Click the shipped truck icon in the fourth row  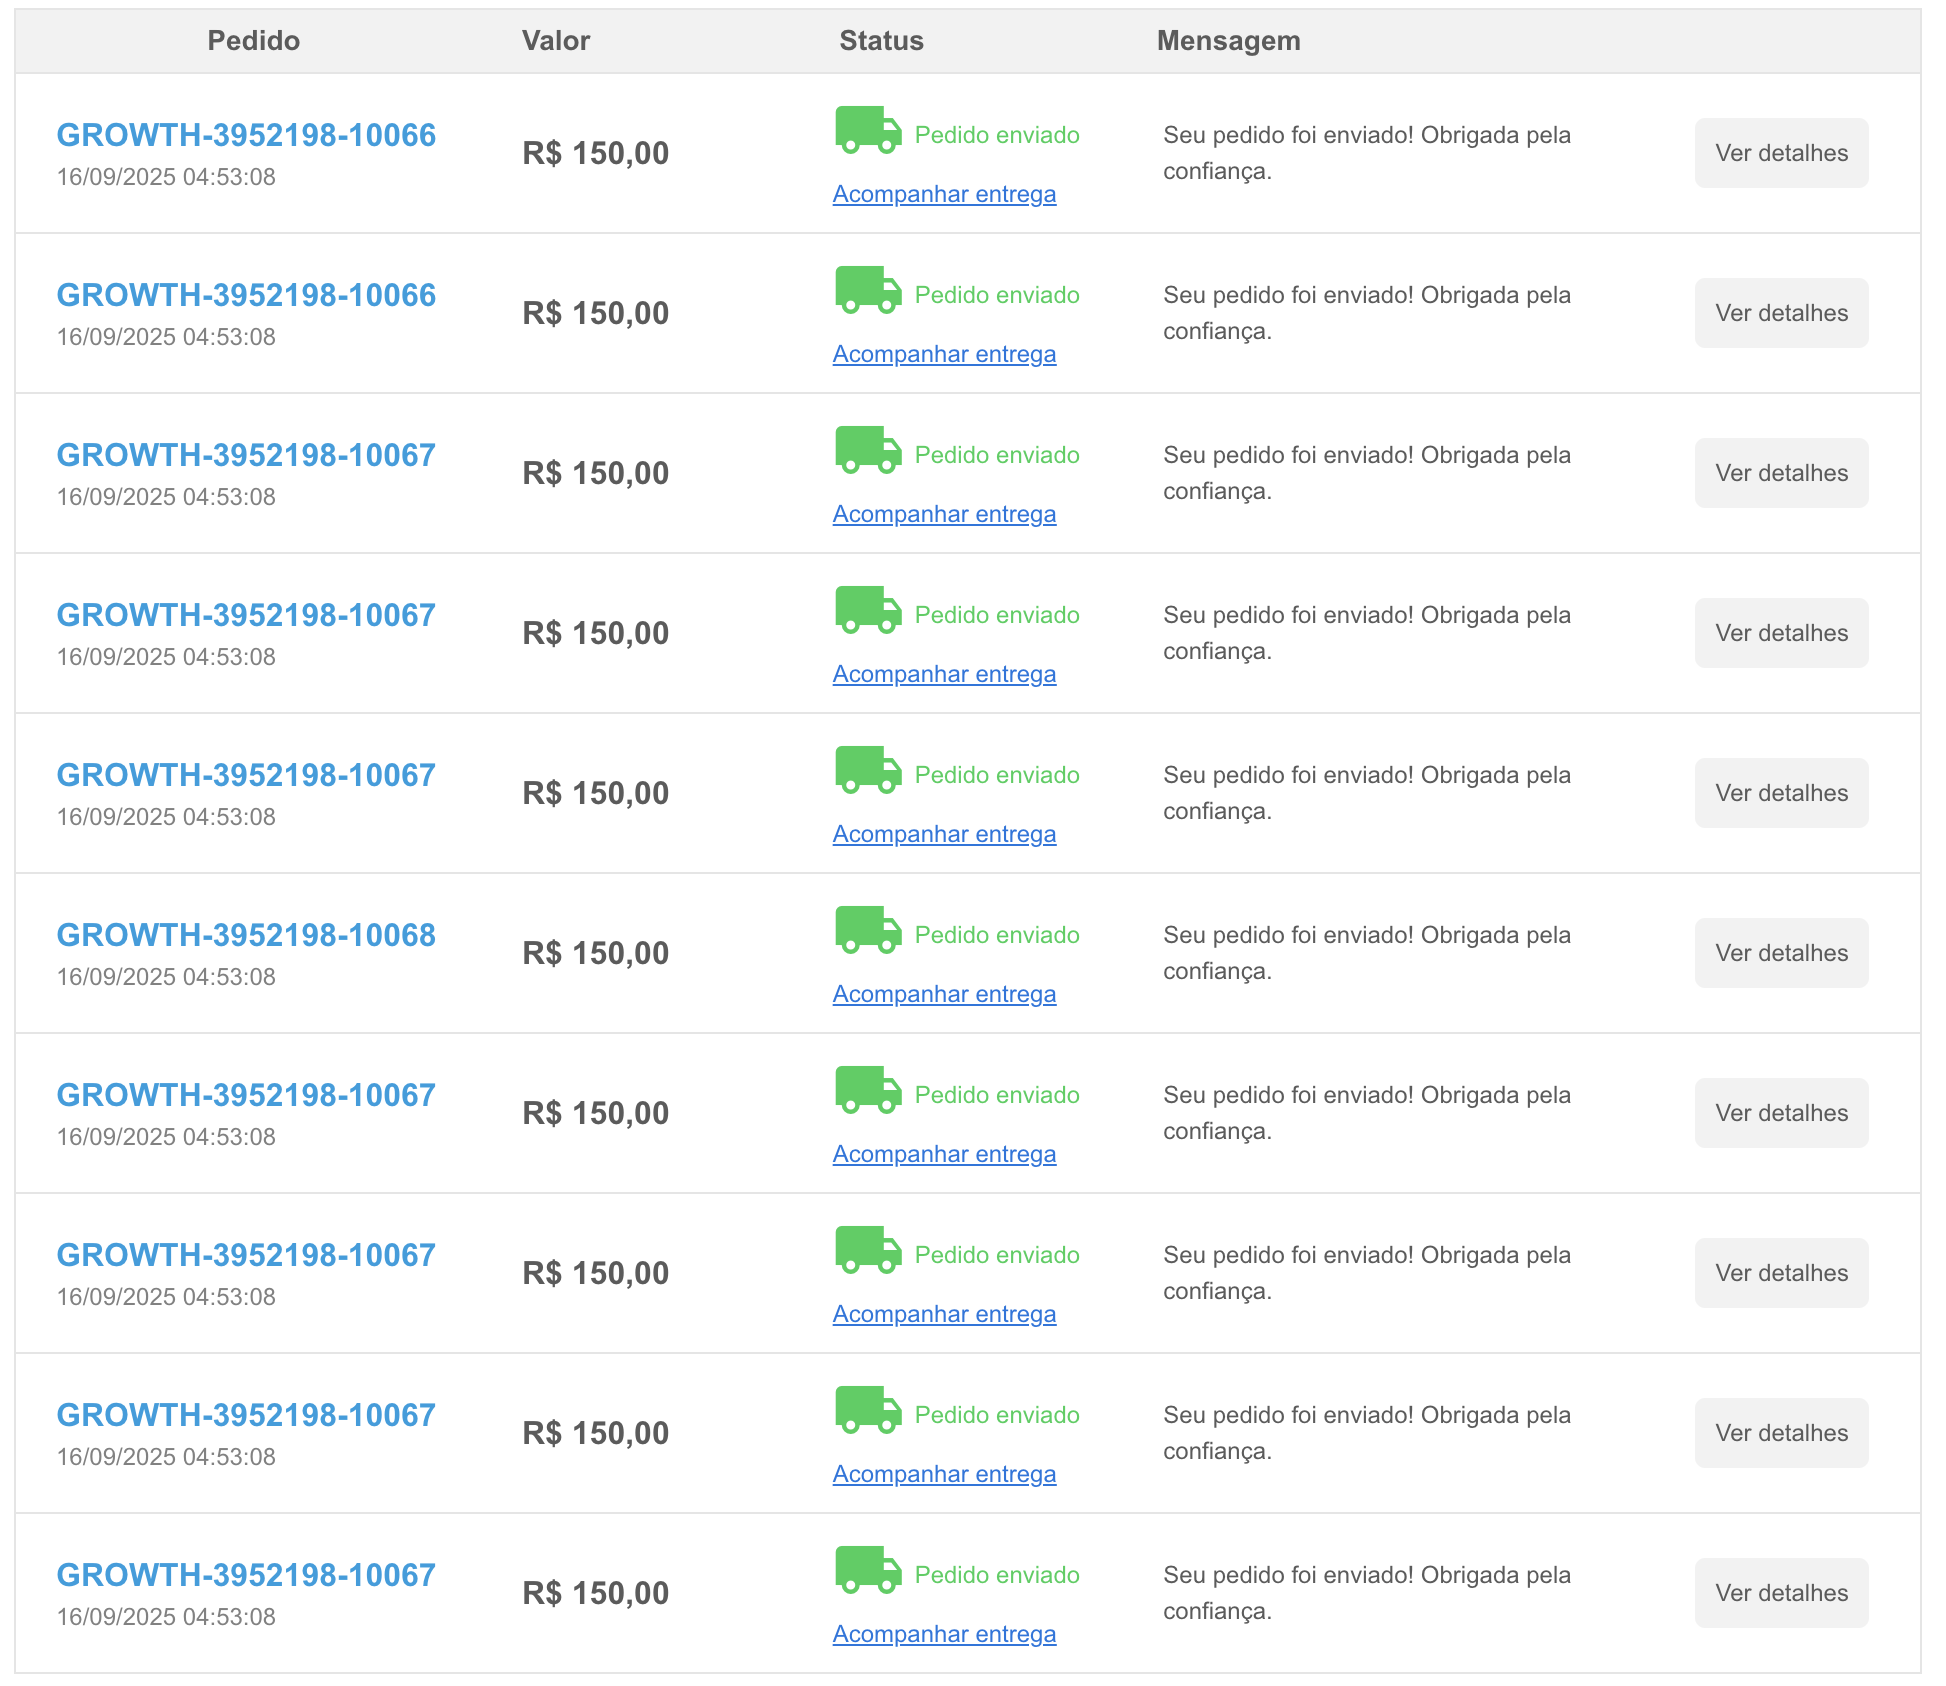click(x=867, y=610)
